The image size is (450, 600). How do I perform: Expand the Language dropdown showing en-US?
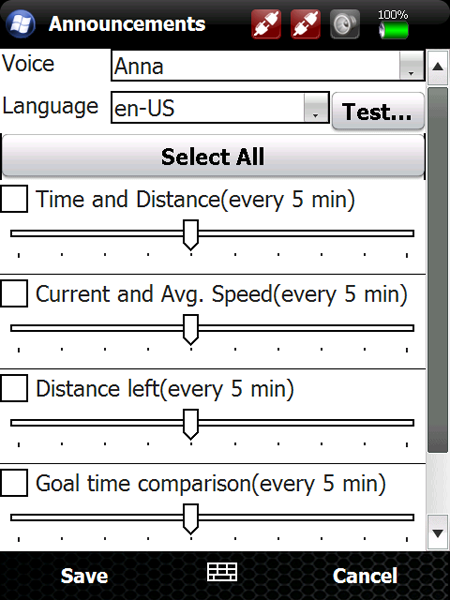pyautogui.click(x=220, y=108)
